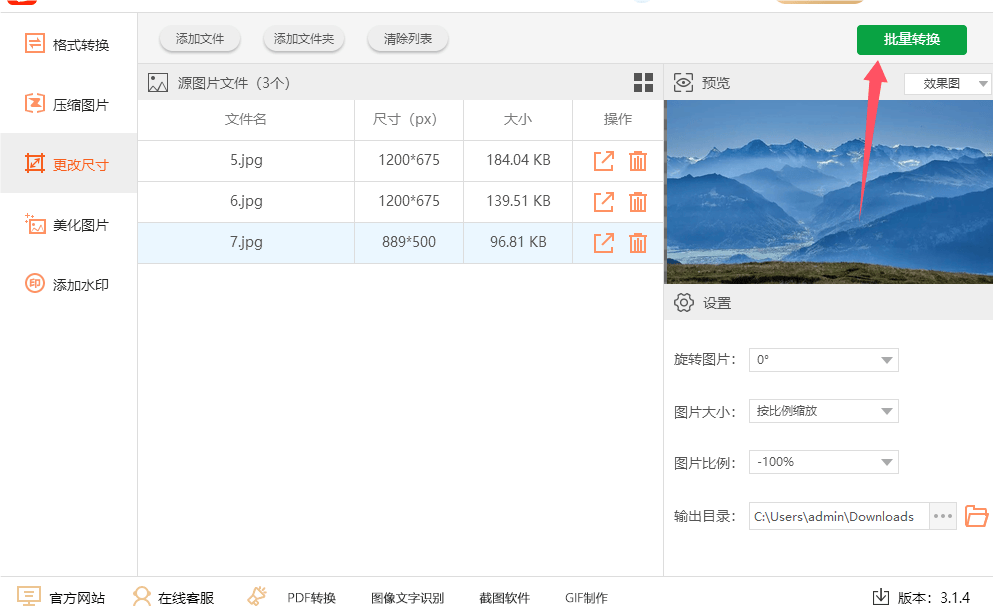Click the 清除列表 button
This screenshot has height=616, width=993.
407,39
